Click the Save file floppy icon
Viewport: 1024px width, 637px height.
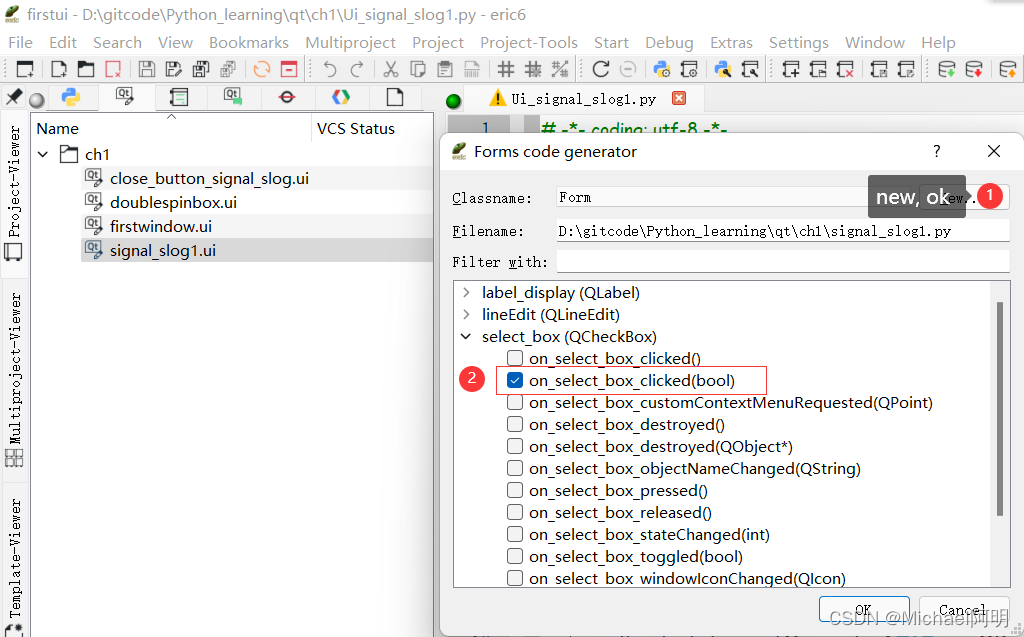coord(147,69)
